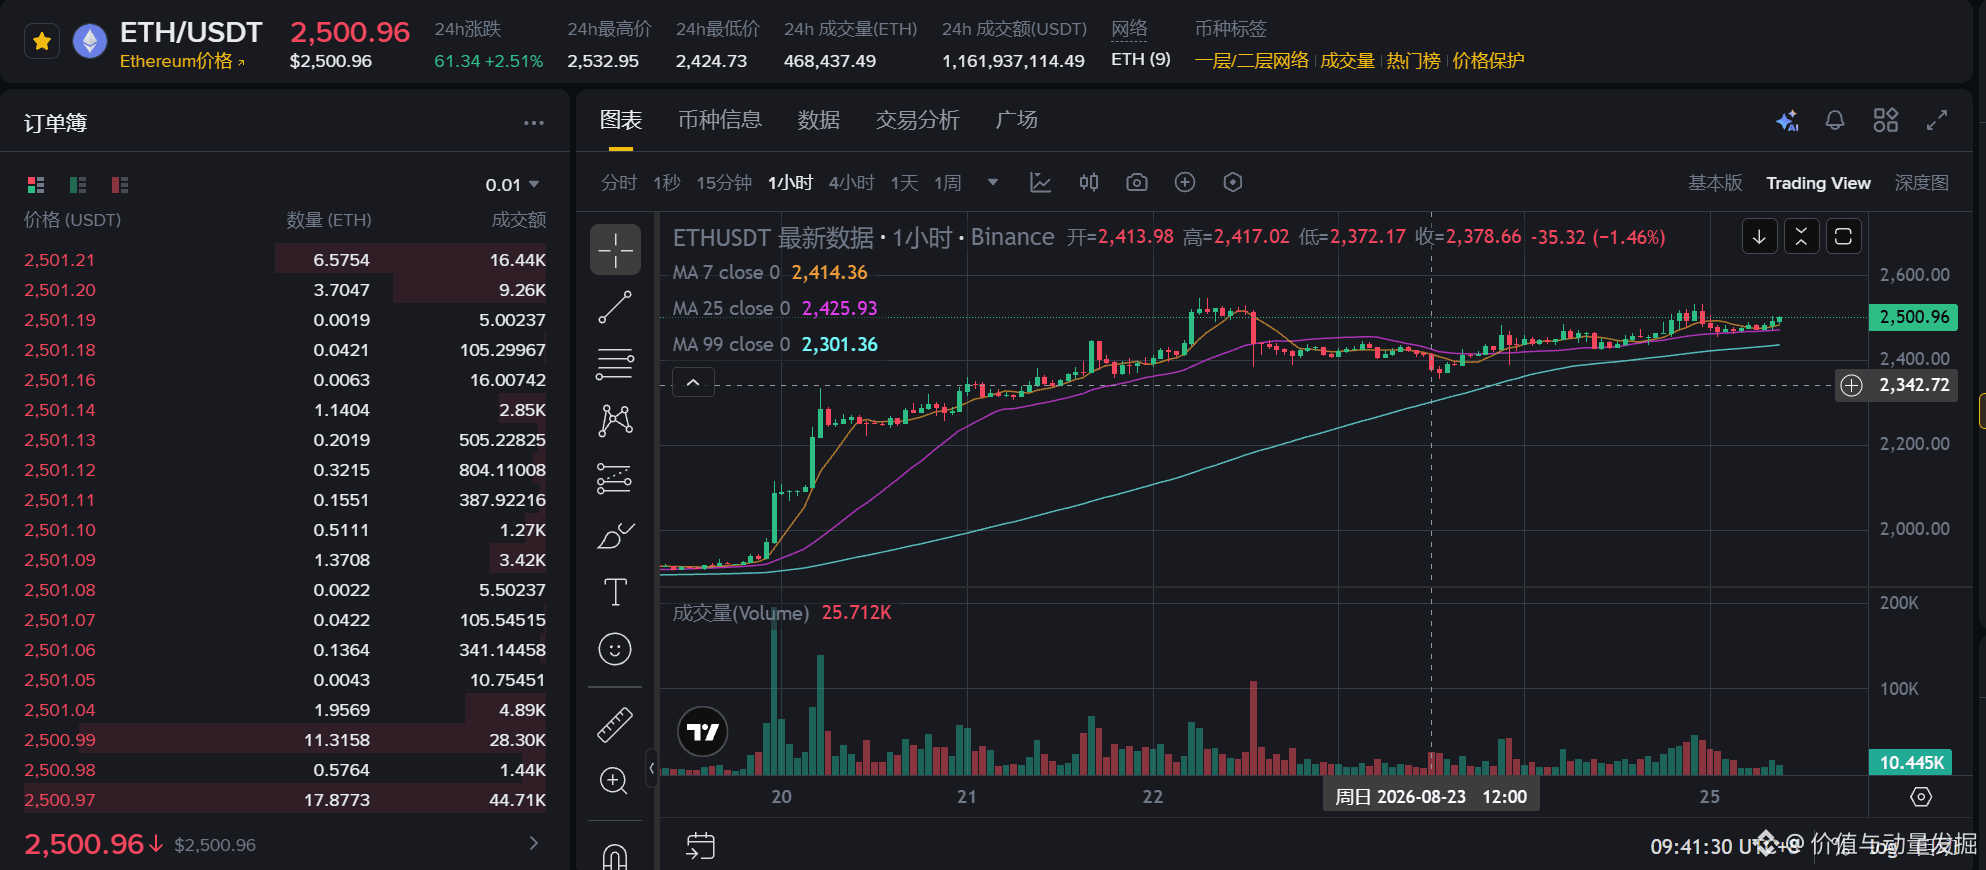
Task: Select the text annotation tool
Action: [615, 592]
